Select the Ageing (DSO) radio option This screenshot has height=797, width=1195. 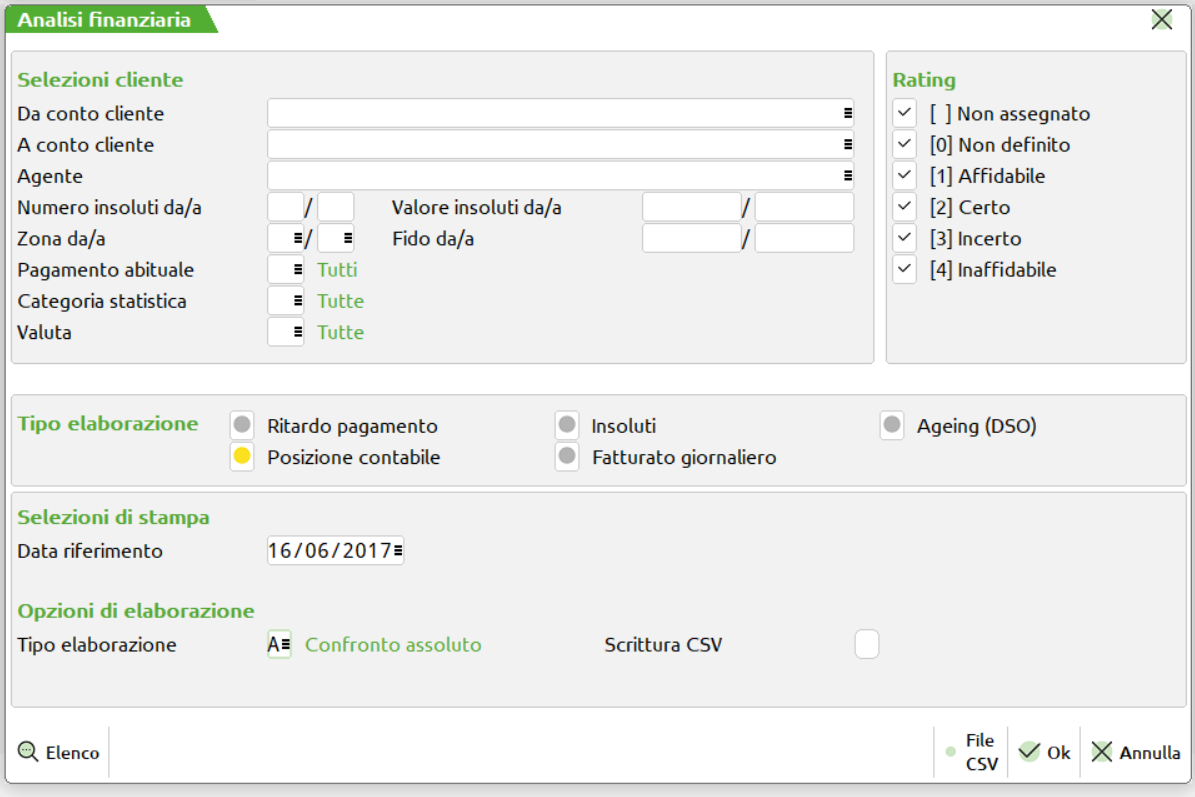tap(892, 426)
